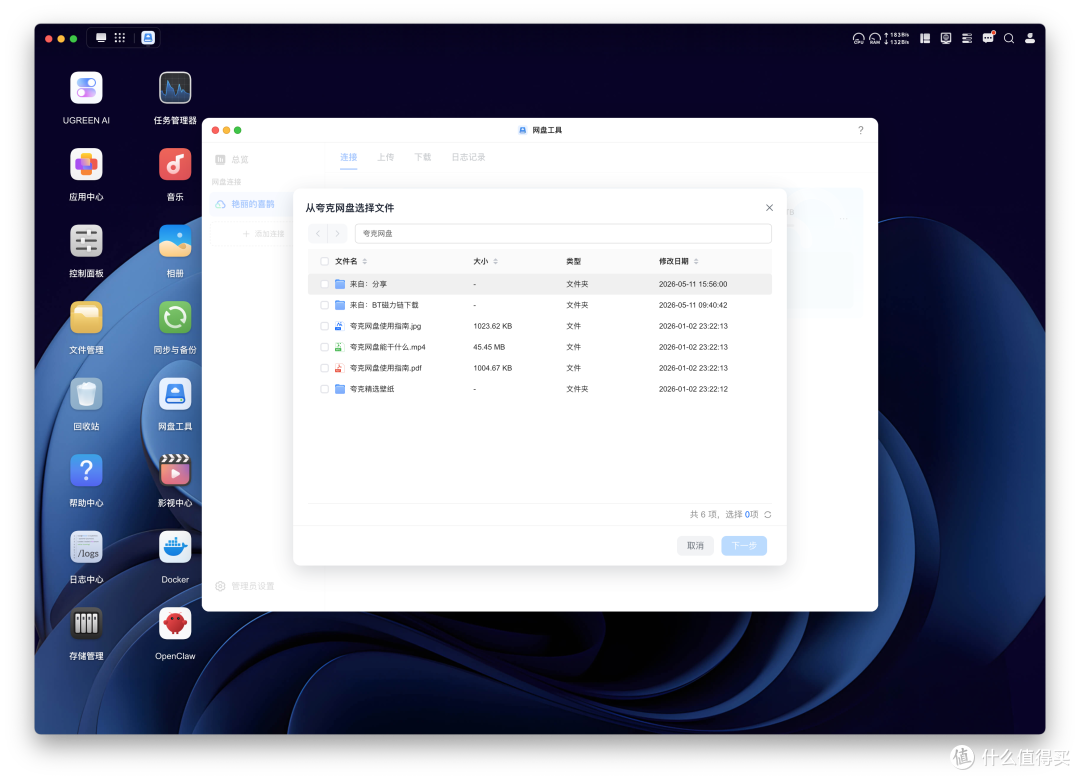Check the box for 来自：BT磁力链下载 folder

coord(324,305)
